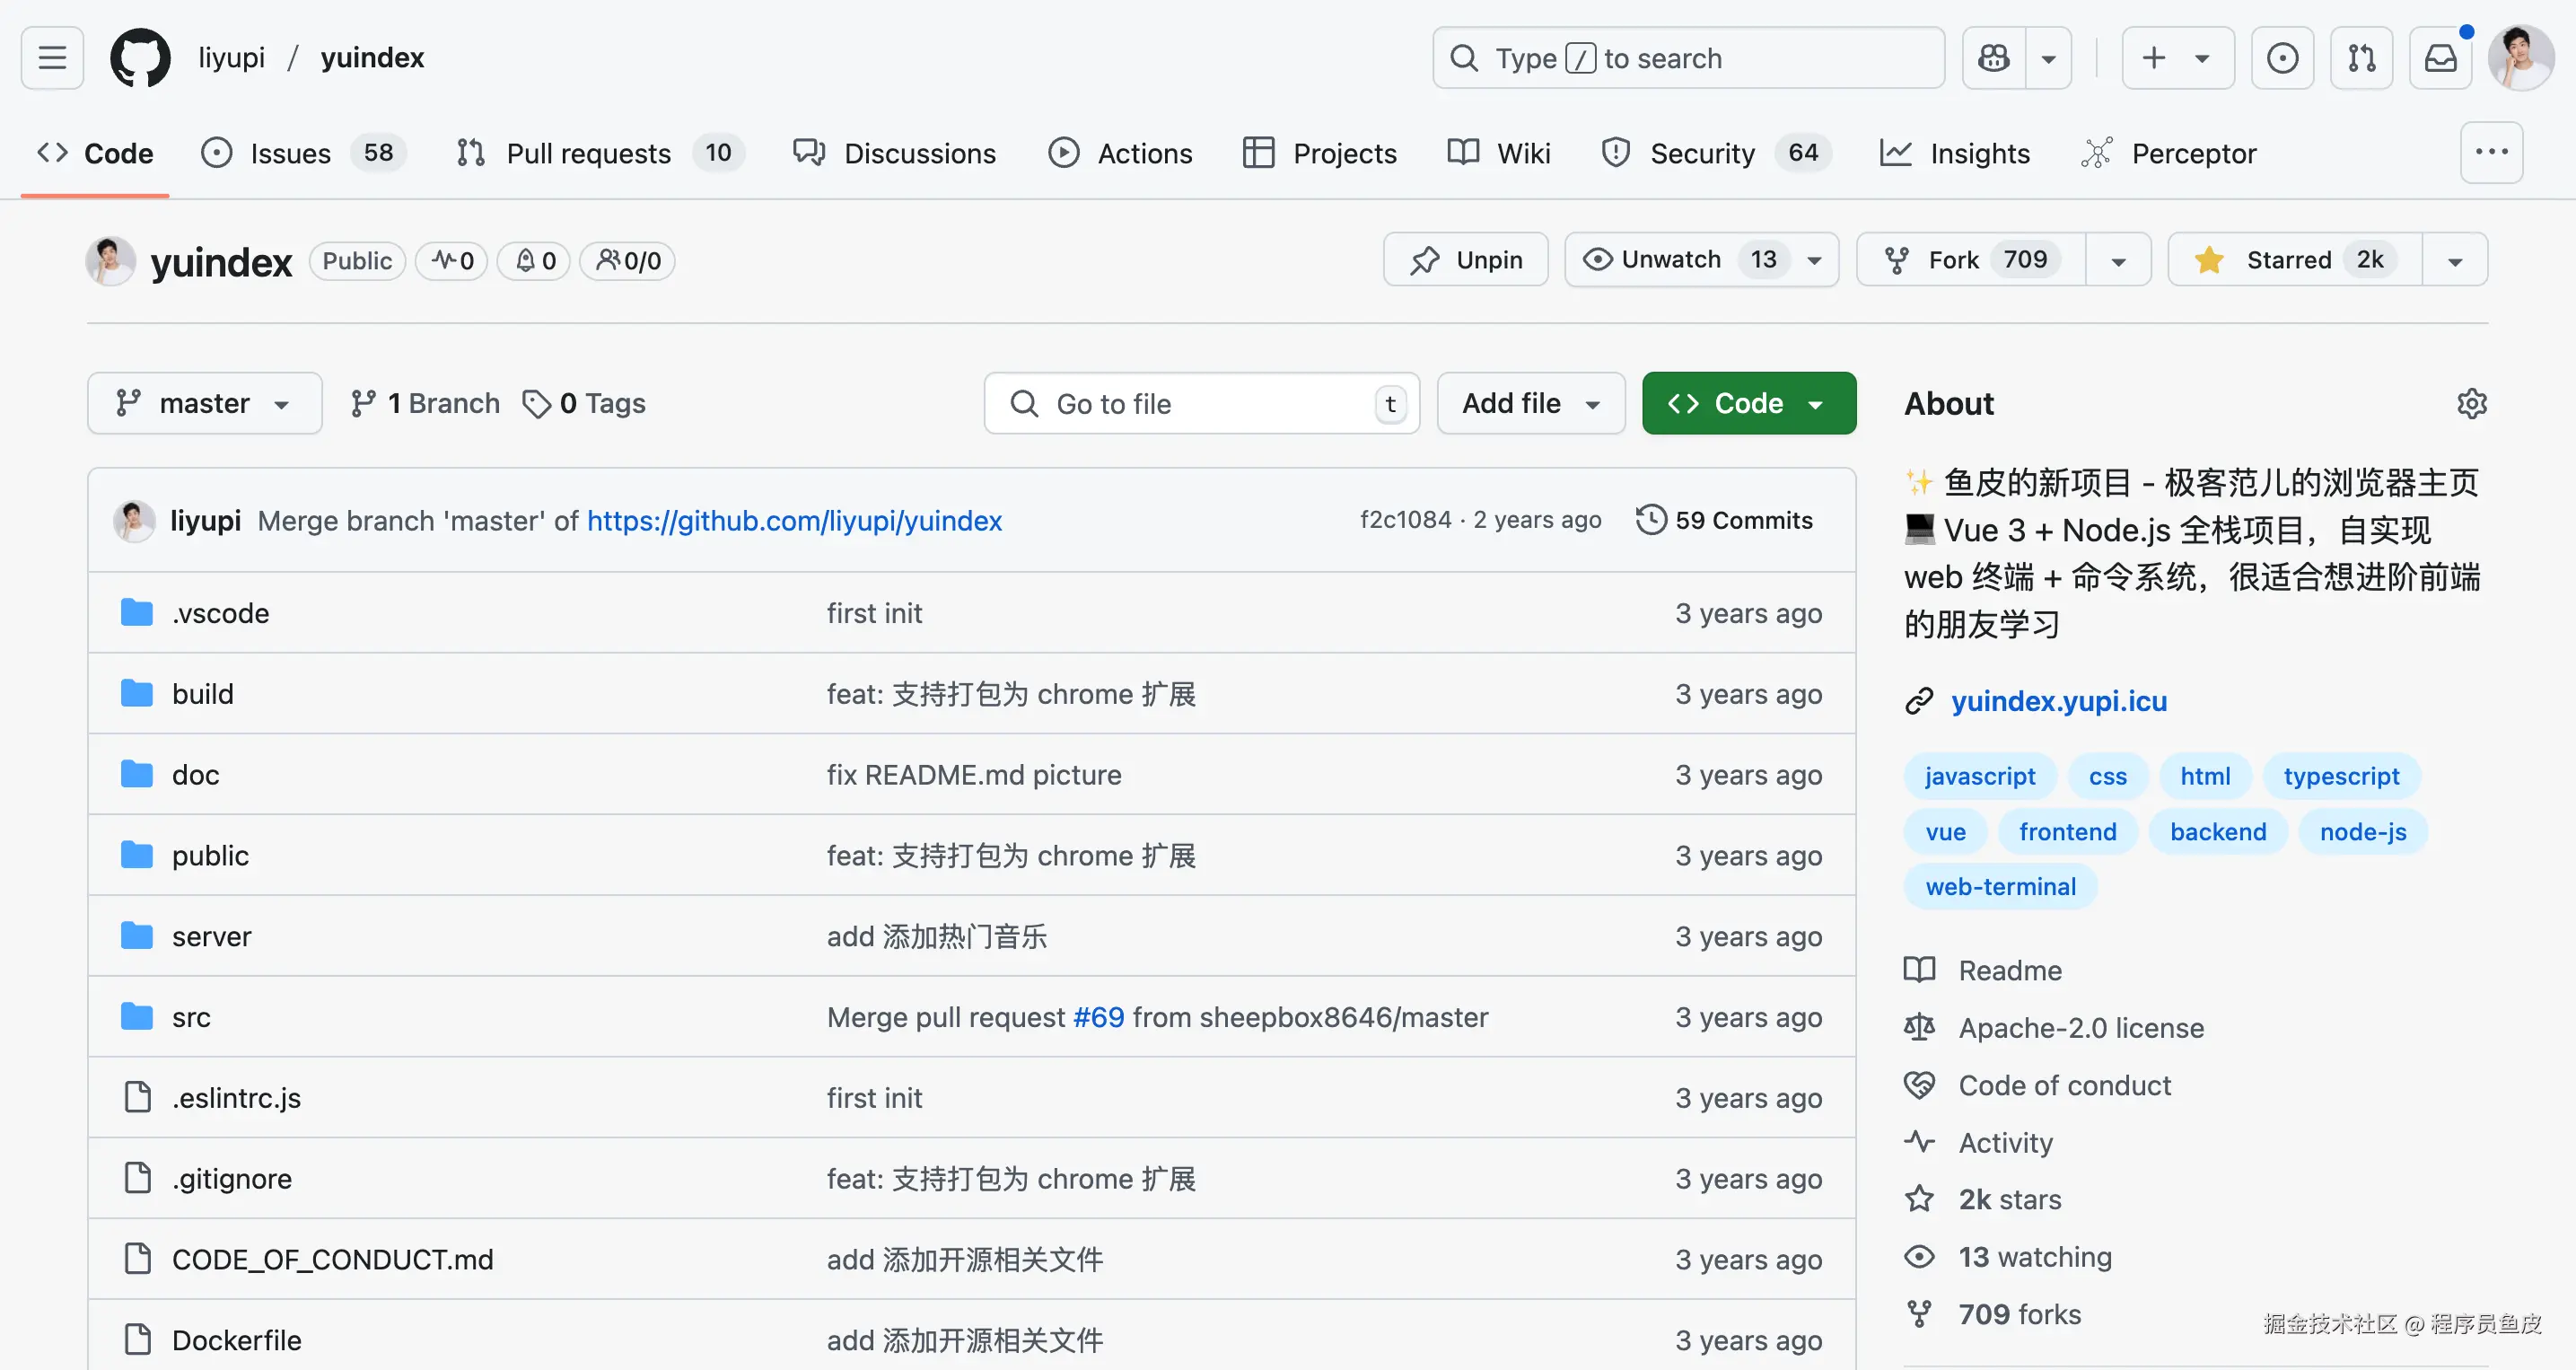Click the Go to file search field
This screenshot has height=1370, width=2576.
coord(1200,404)
